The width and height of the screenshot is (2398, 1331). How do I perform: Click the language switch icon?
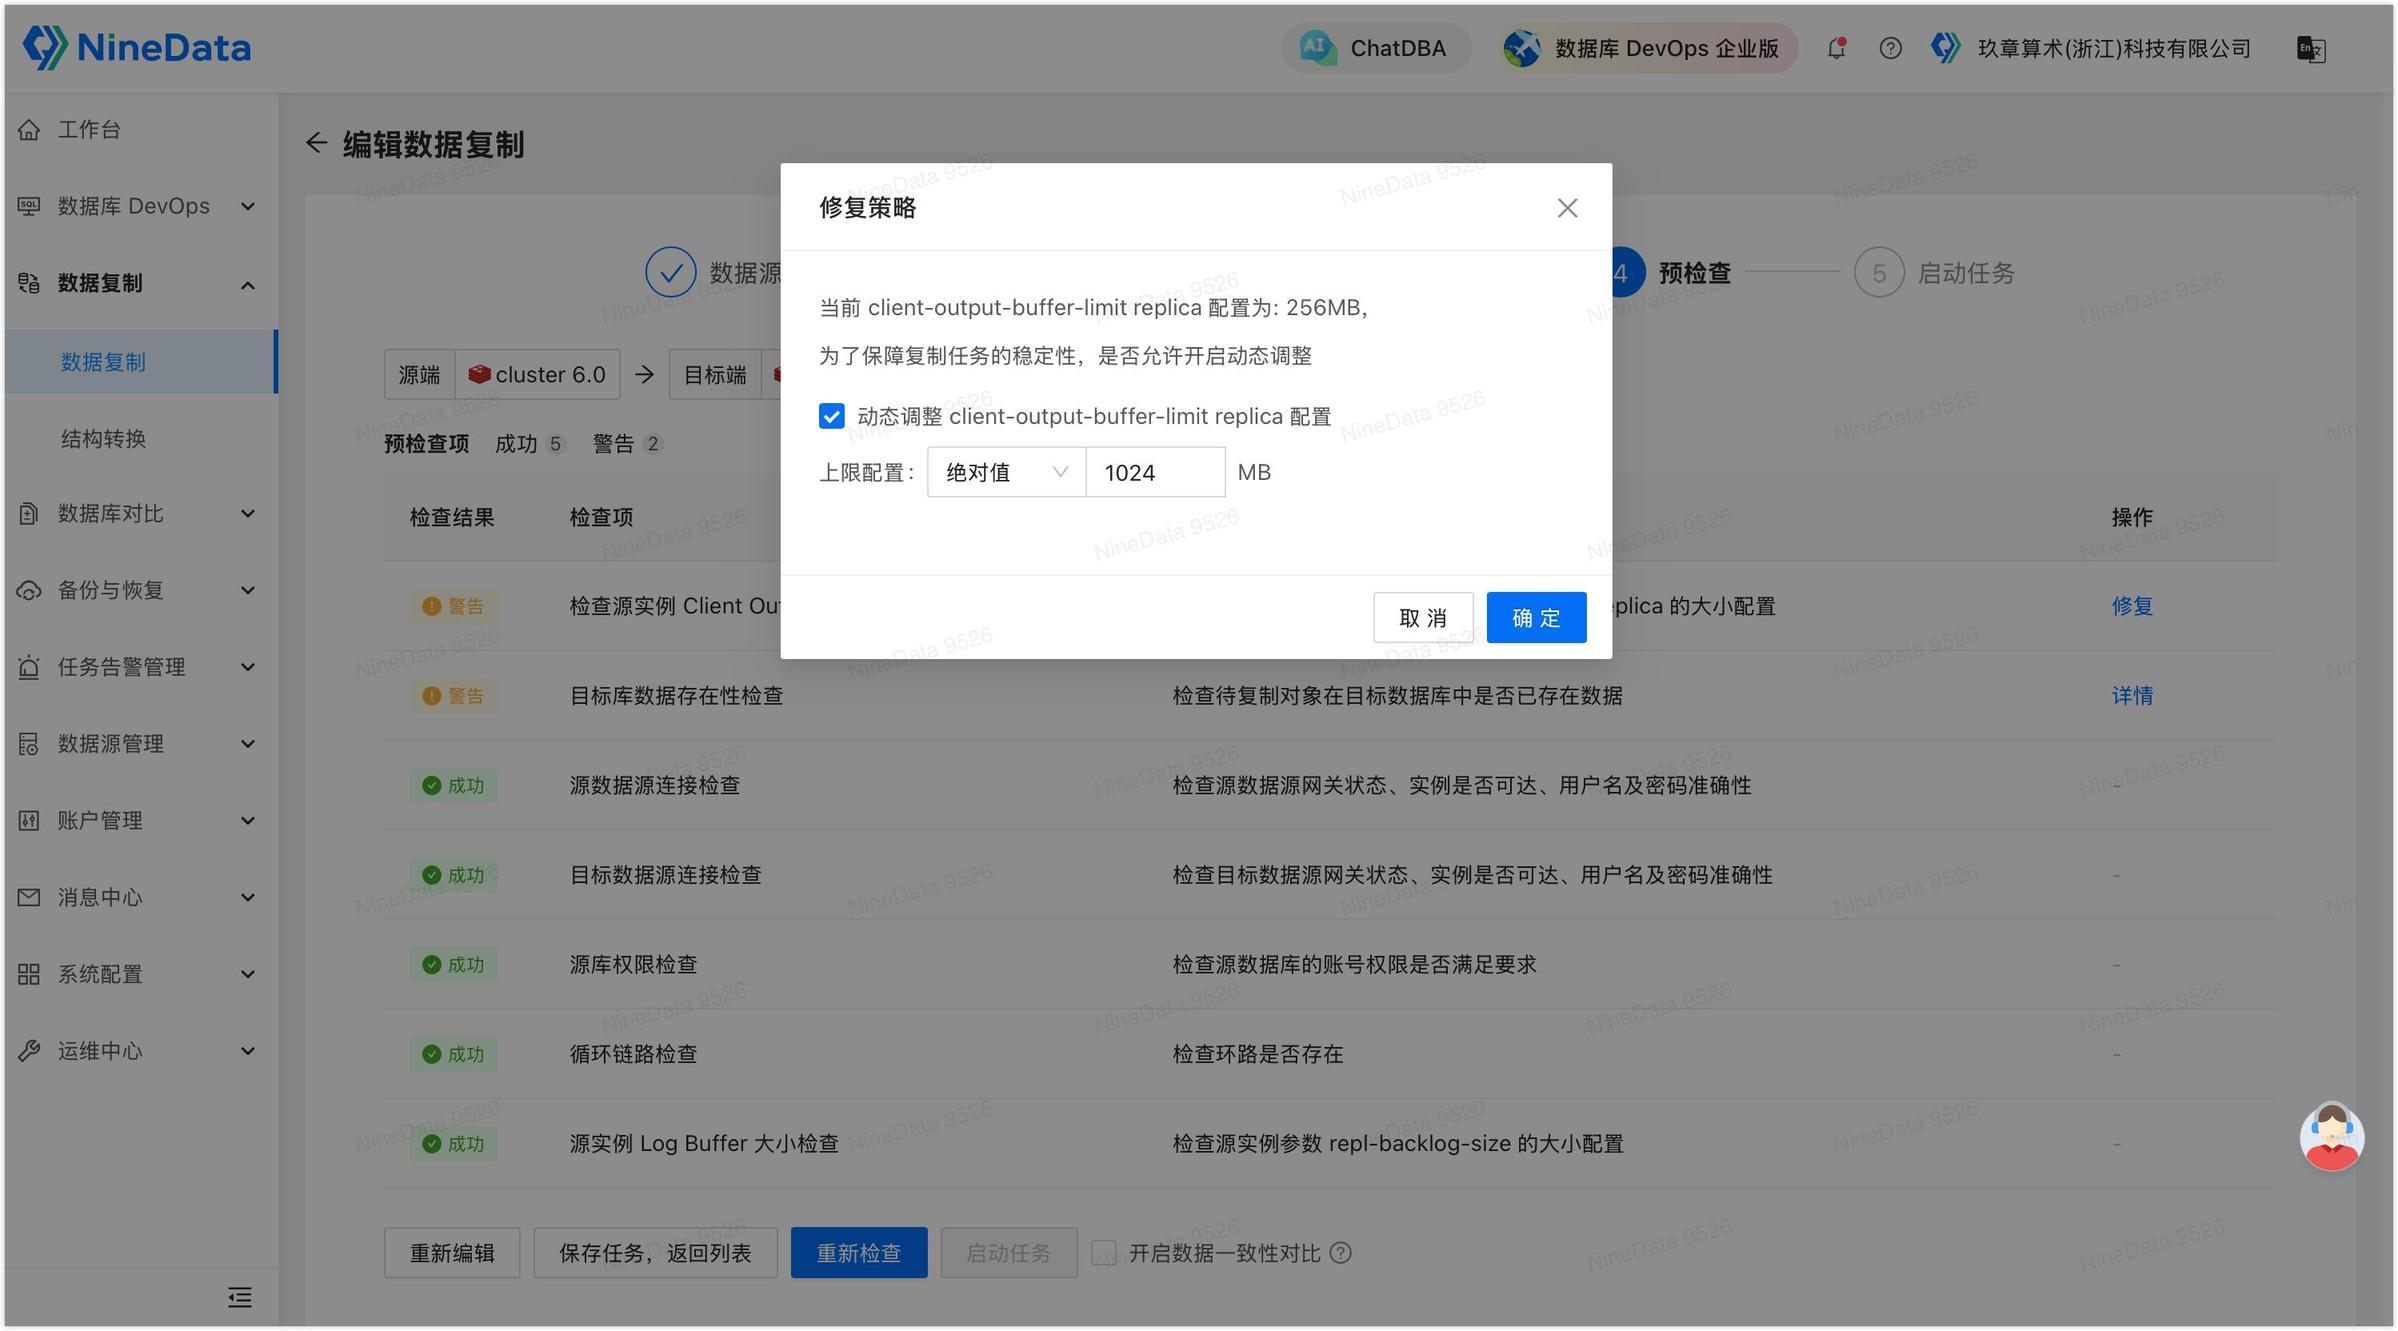coord(2311,49)
